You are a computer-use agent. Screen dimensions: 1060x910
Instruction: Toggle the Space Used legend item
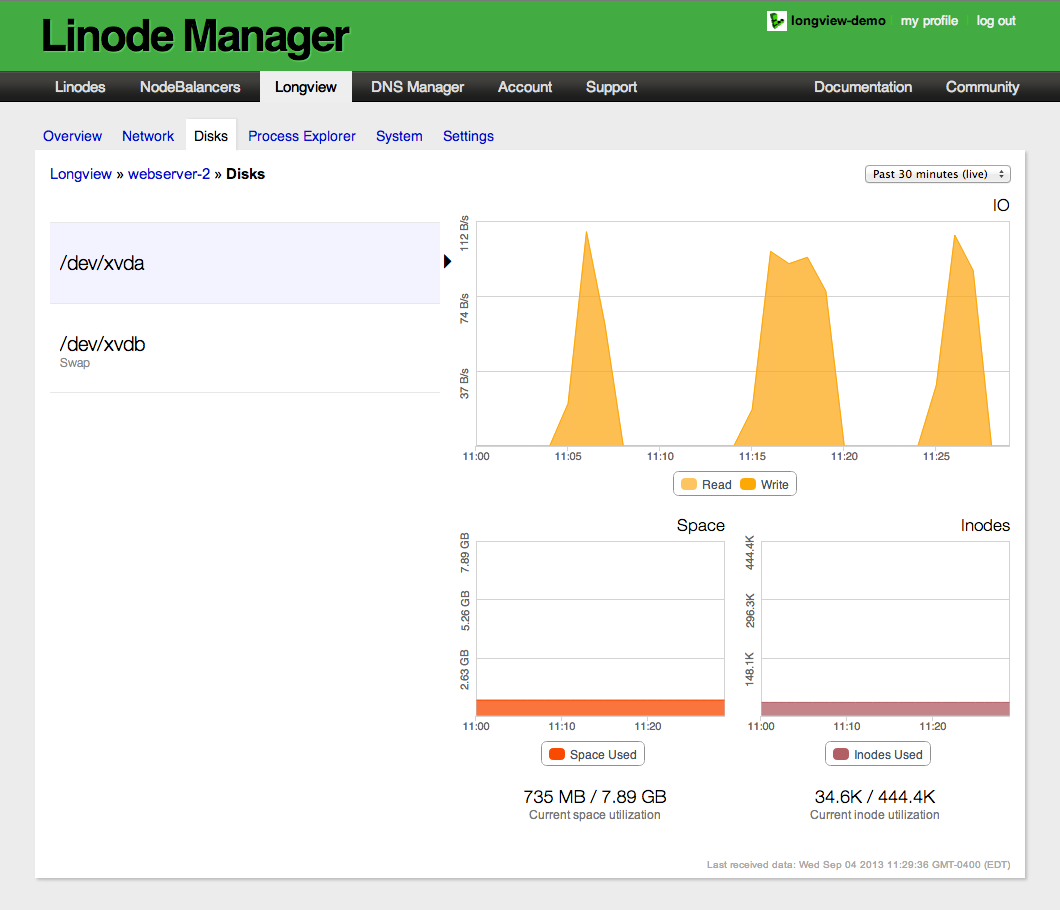click(x=593, y=754)
